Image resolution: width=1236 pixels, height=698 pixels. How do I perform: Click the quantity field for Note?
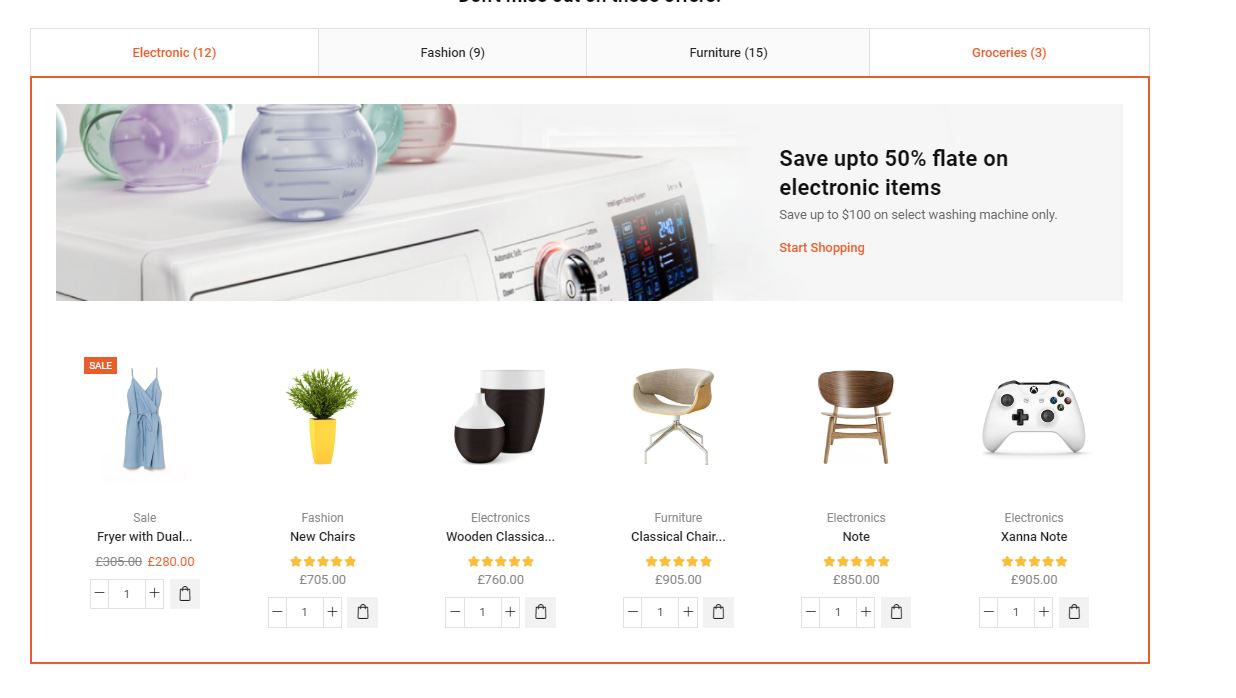(x=838, y=612)
